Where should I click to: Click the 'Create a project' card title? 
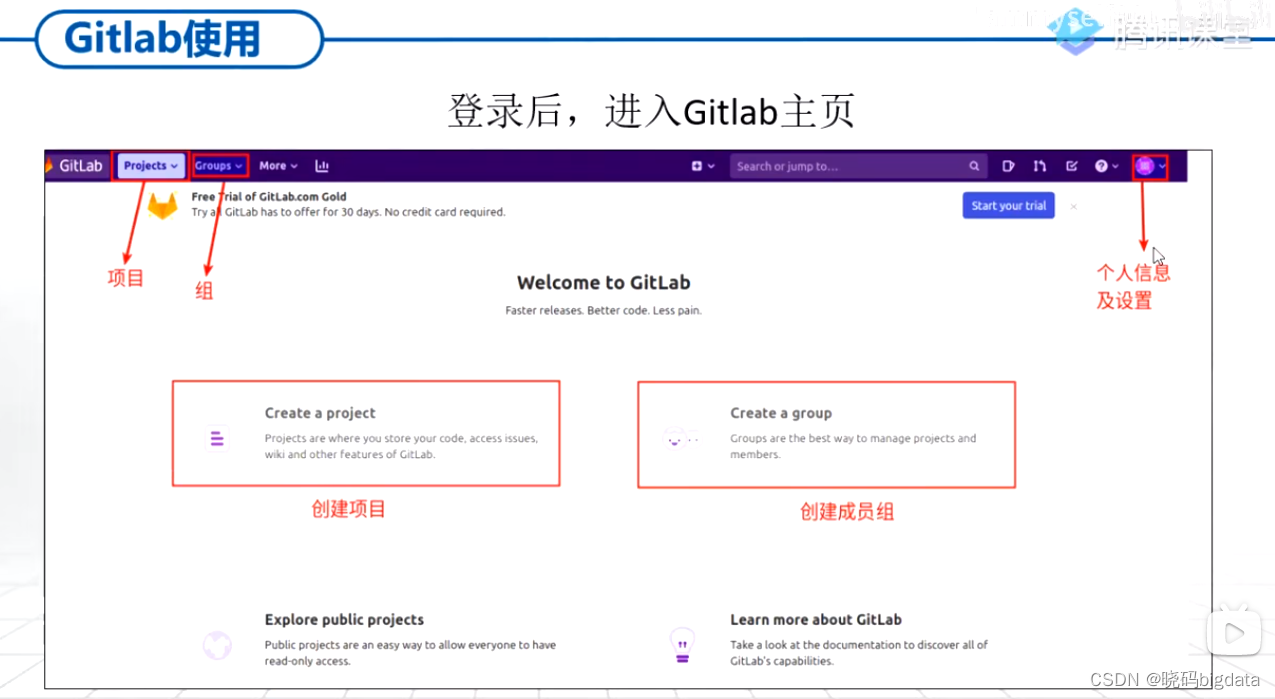tap(320, 413)
